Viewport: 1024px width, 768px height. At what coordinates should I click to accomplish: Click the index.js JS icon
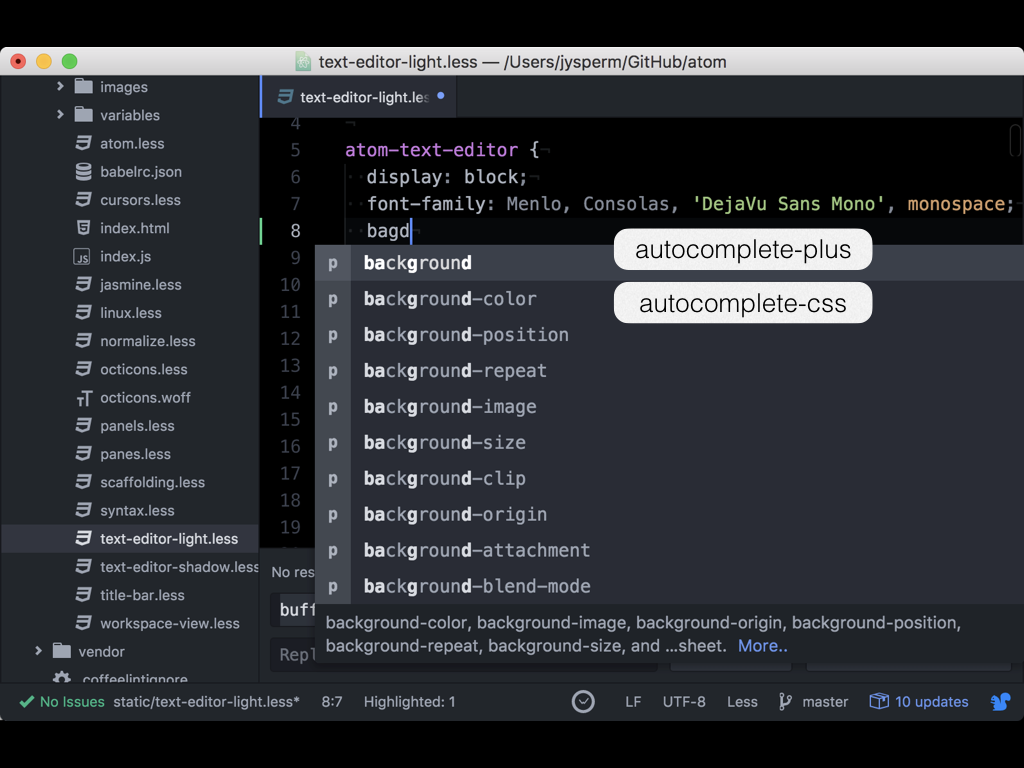82,256
